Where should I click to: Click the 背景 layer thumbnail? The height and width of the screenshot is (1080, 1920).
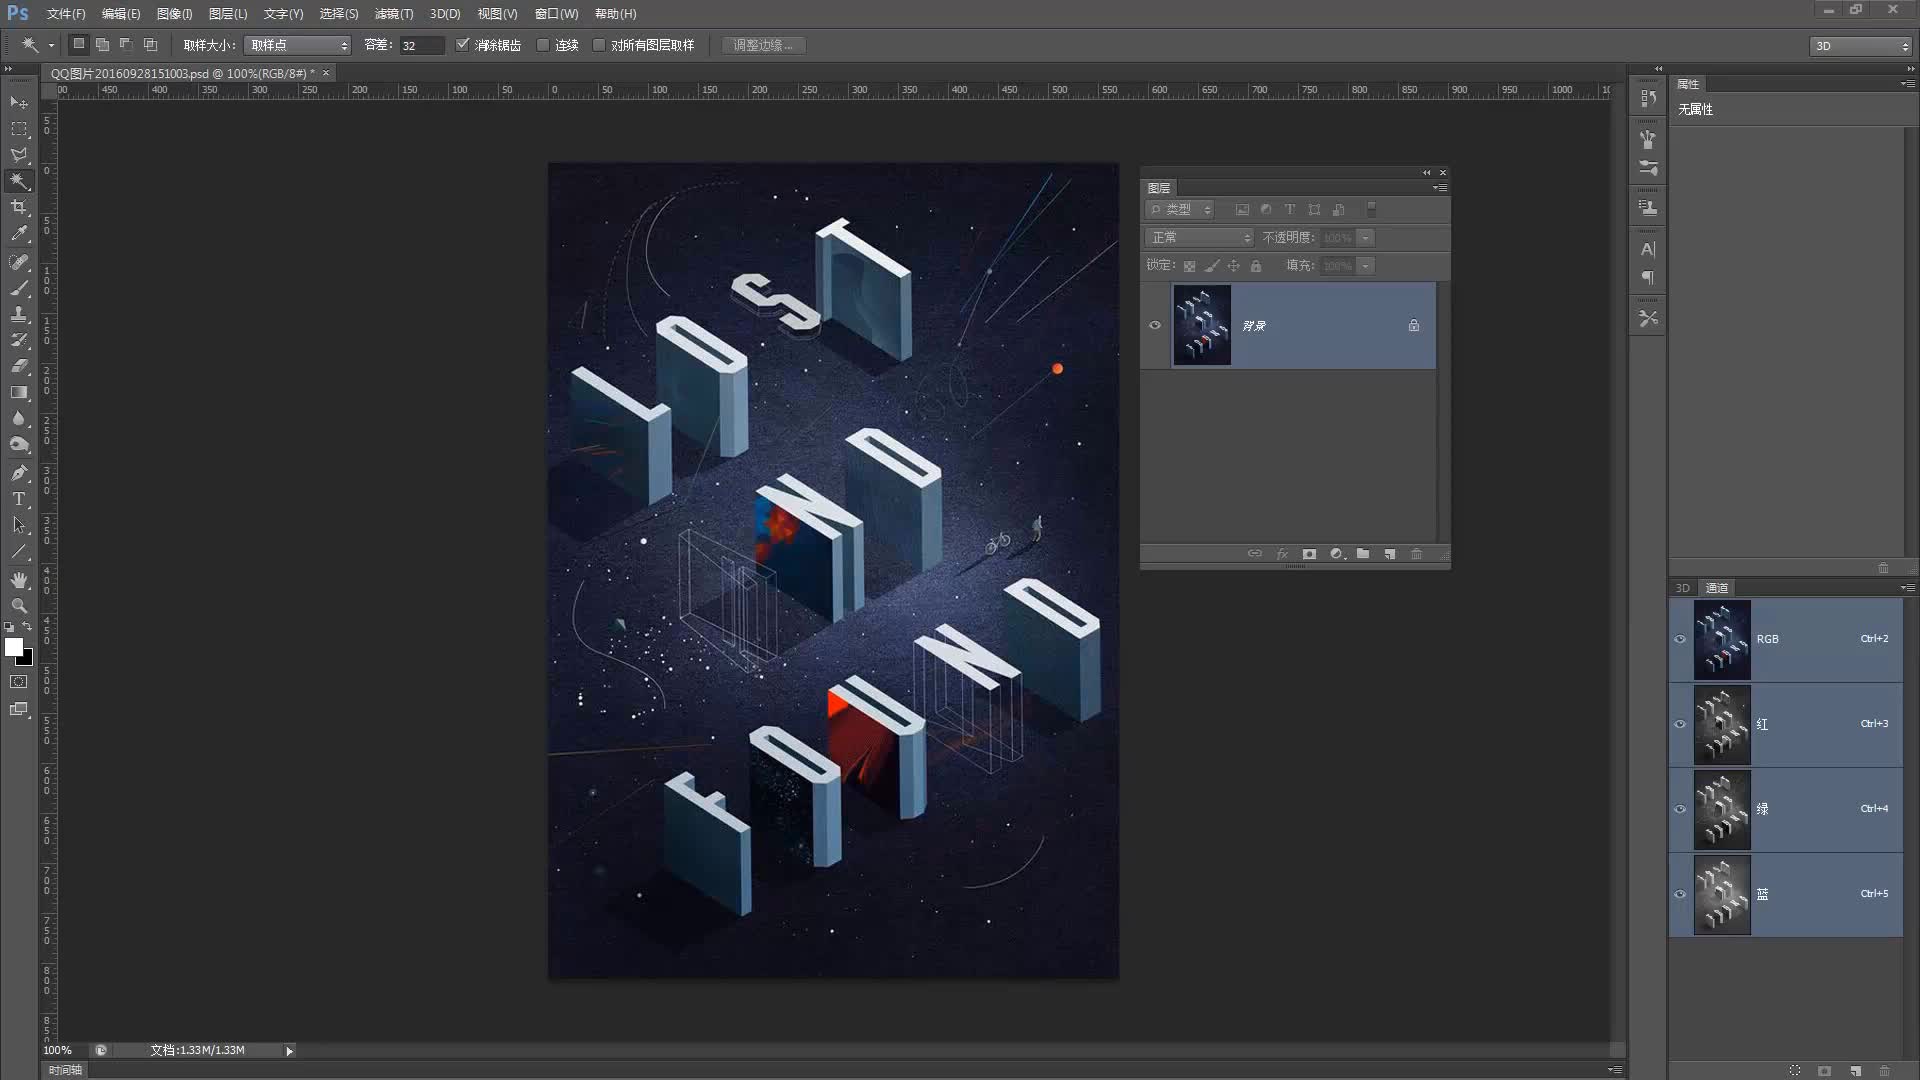point(1200,326)
